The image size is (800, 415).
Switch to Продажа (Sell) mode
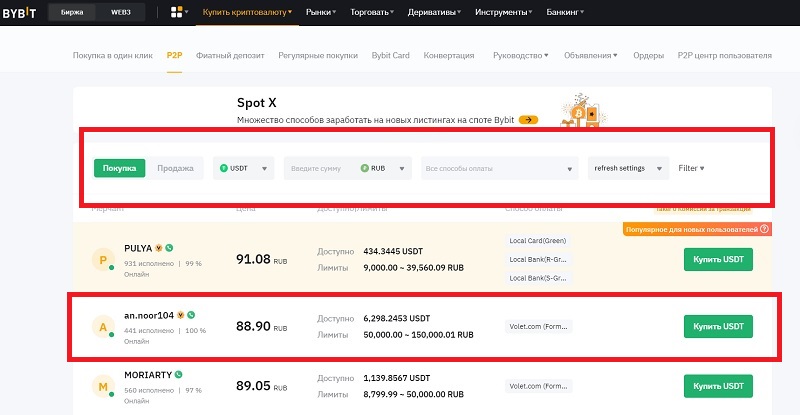coord(175,169)
